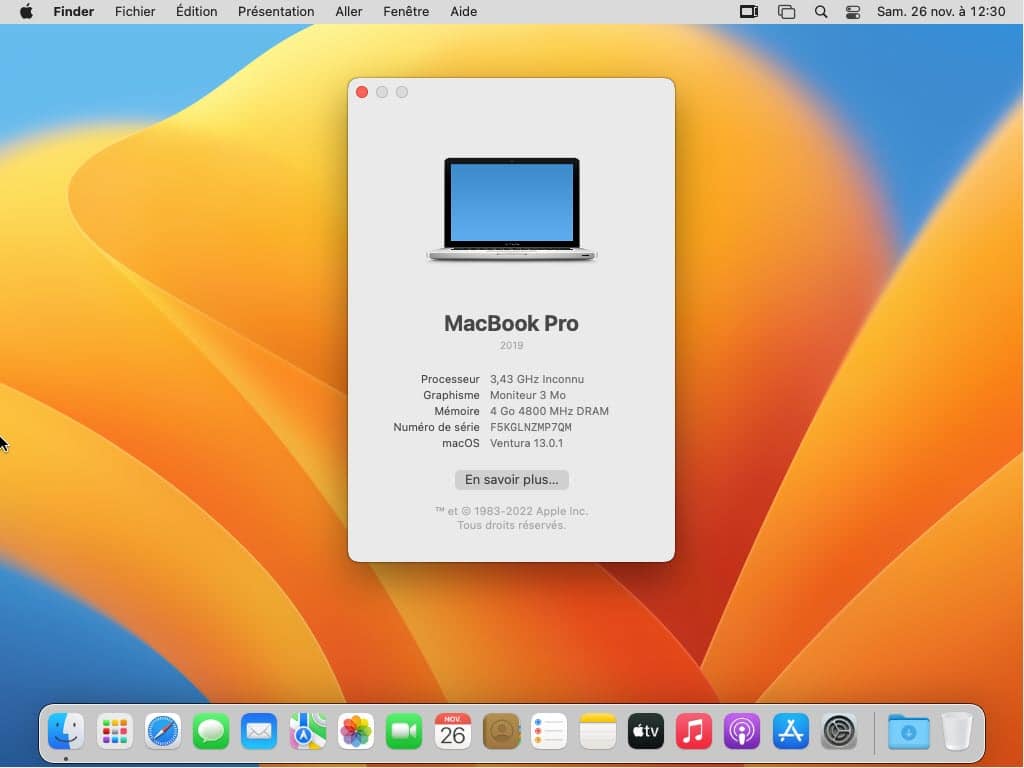Viewport: 1024px width, 768px height.
Task: Start FaceTime from the Dock
Action: [404, 733]
